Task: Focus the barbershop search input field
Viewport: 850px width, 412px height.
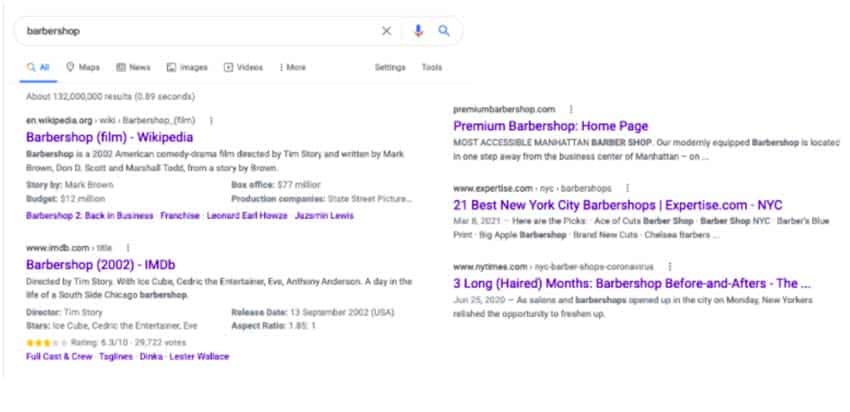Action: click(201, 31)
